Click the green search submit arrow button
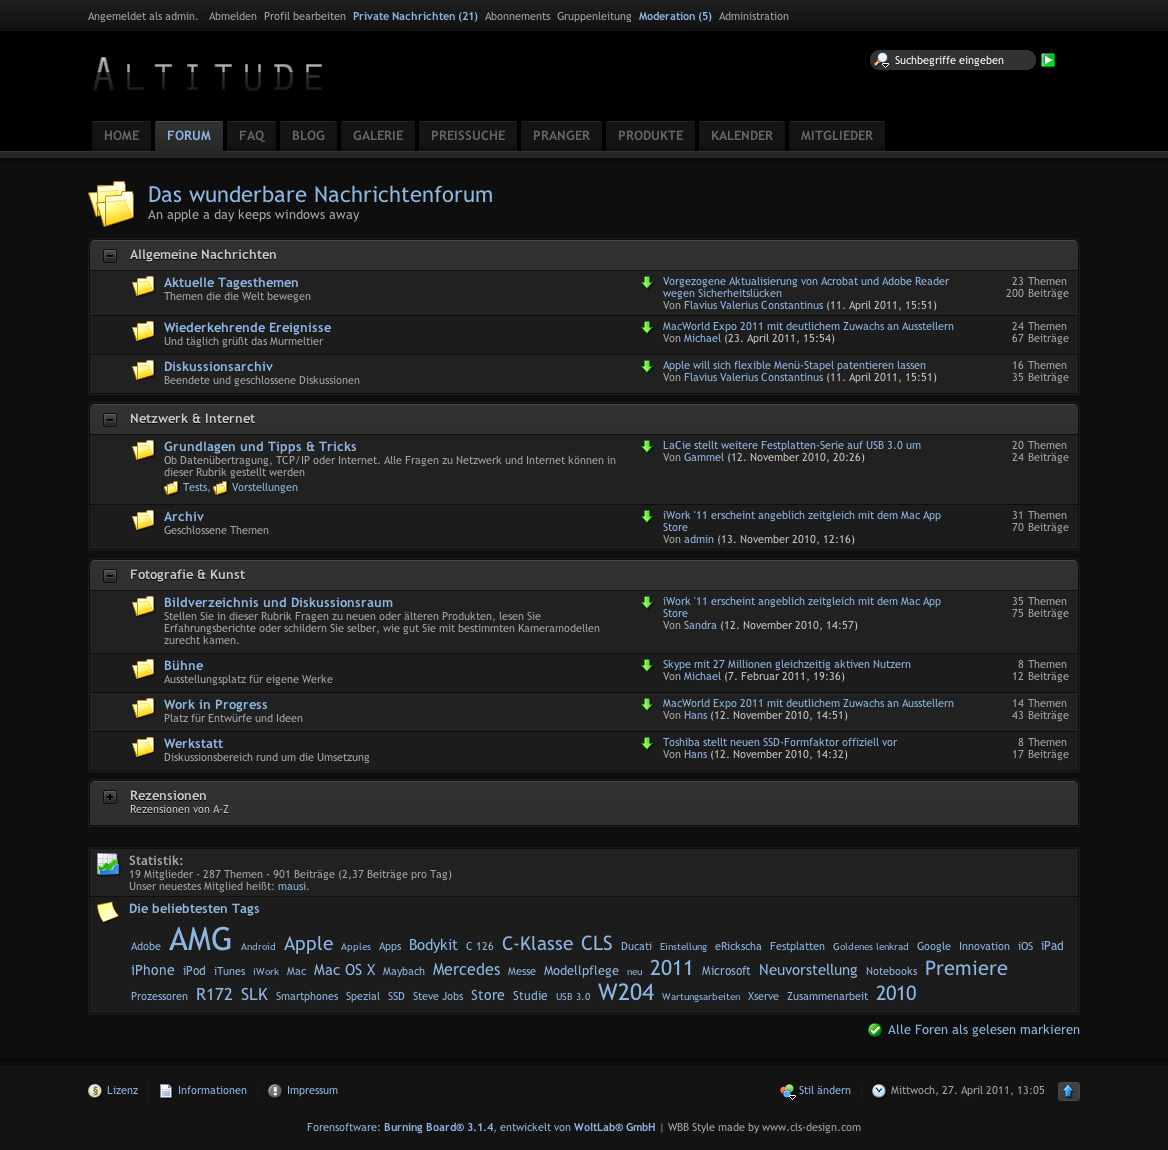The height and width of the screenshot is (1150, 1168). click(x=1048, y=60)
